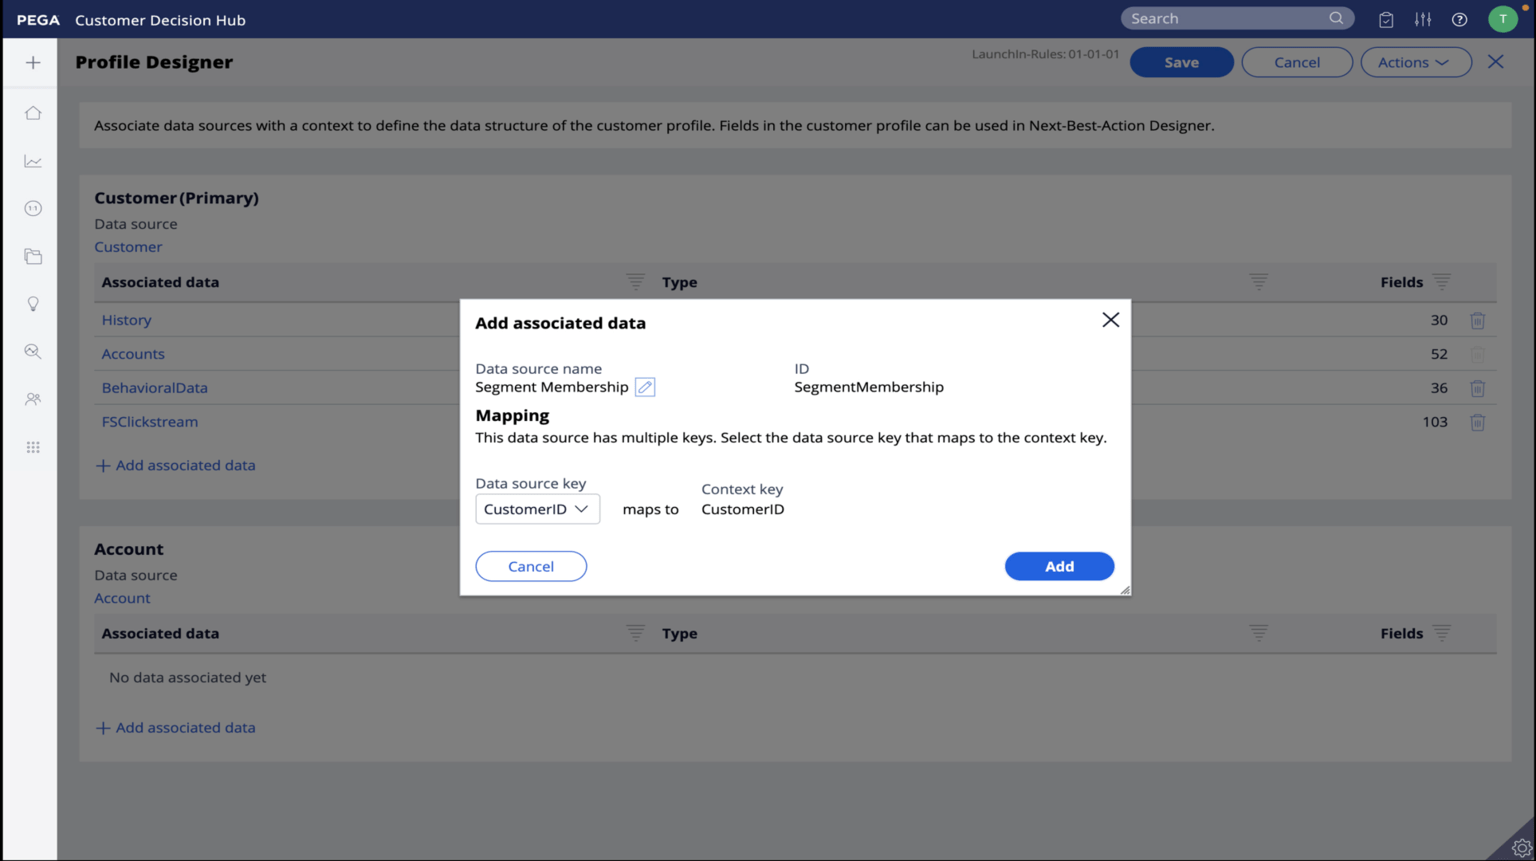Click the Add button in dialog
The width and height of the screenshot is (1536, 861).
[x=1059, y=566]
